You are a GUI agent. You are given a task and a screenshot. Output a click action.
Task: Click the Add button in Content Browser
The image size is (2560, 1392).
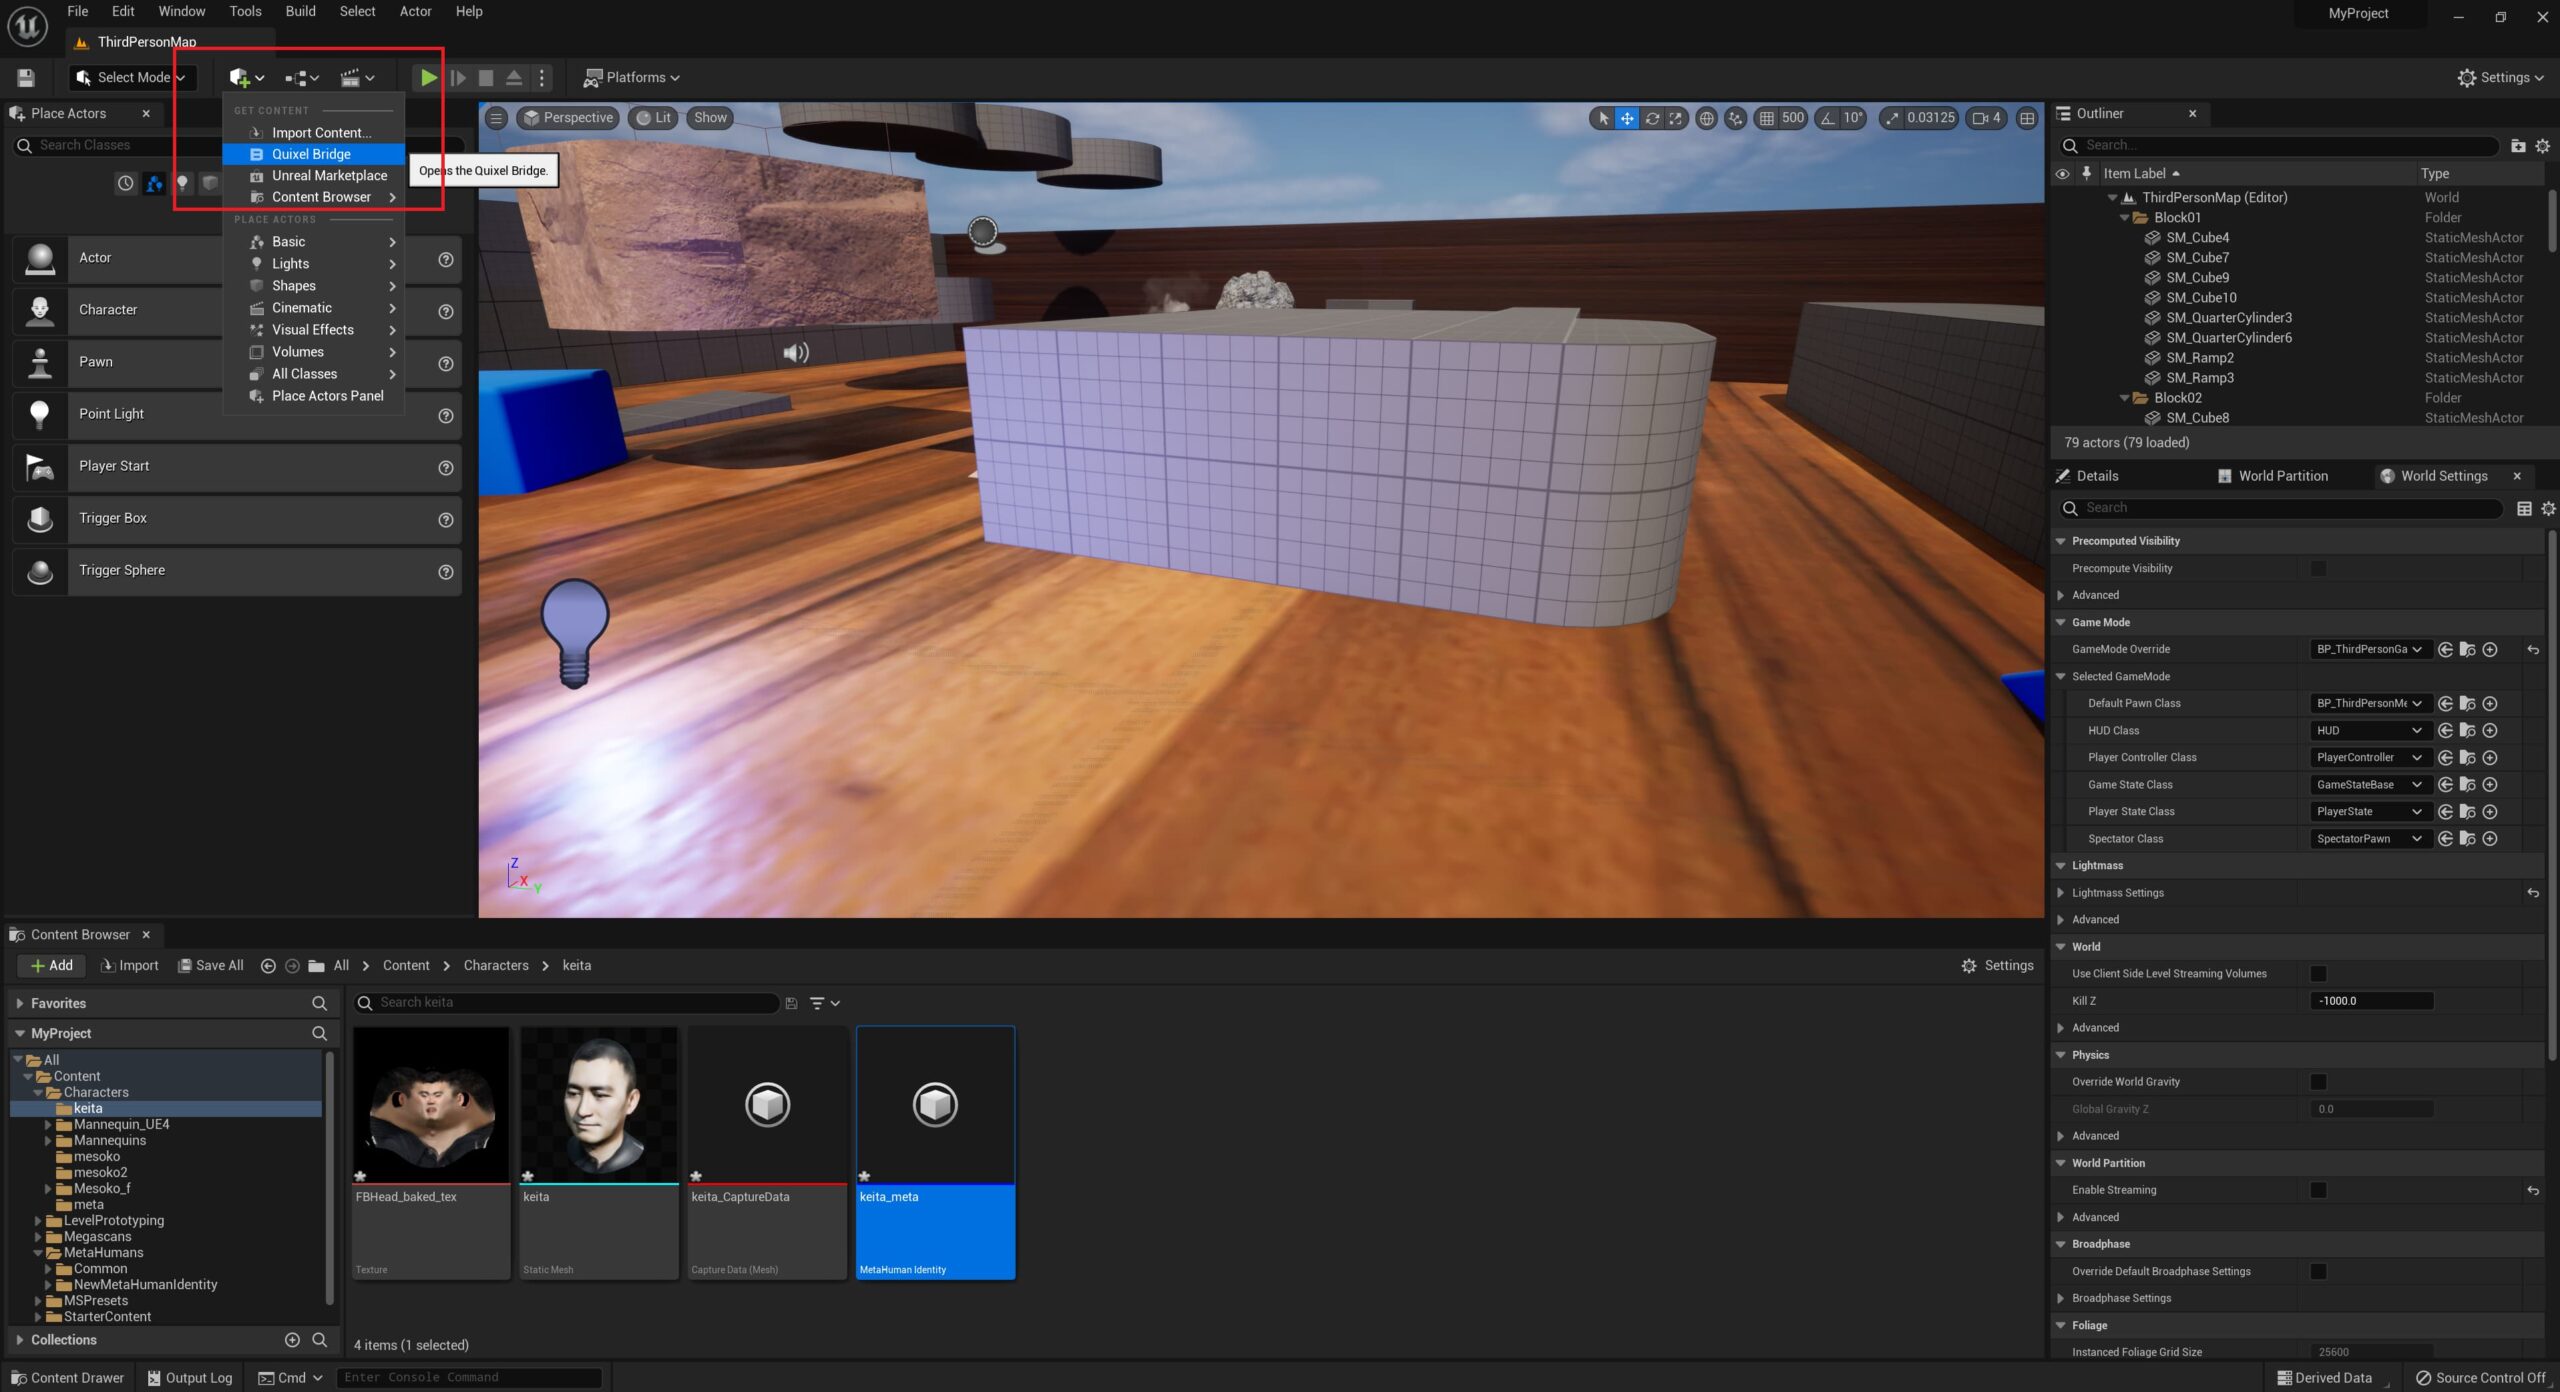[x=51, y=966]
